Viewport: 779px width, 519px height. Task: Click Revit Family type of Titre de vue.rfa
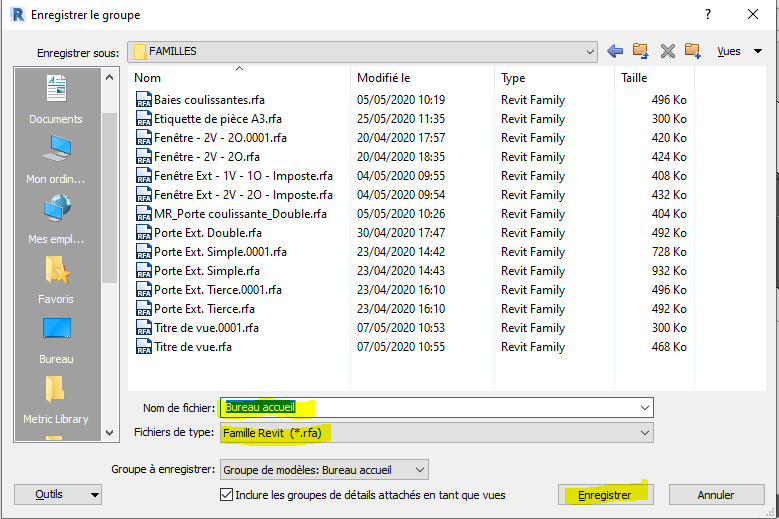click(x=533, y=347)
